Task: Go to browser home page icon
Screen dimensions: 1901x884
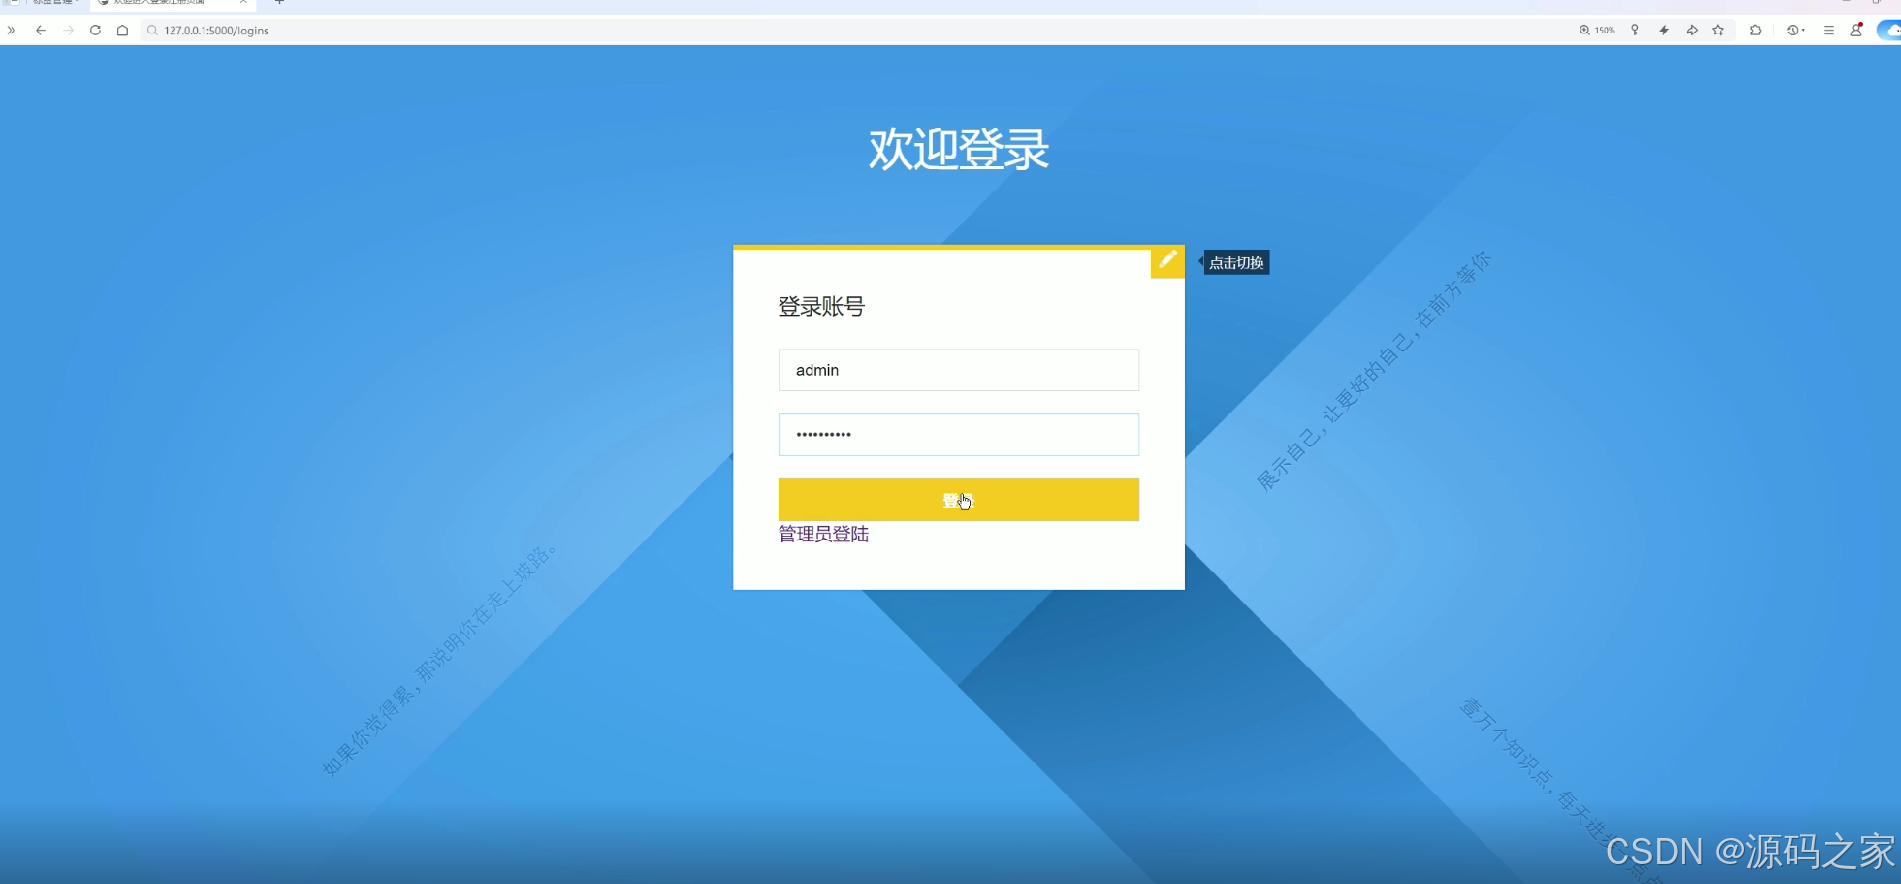Action: click(122, 30)
